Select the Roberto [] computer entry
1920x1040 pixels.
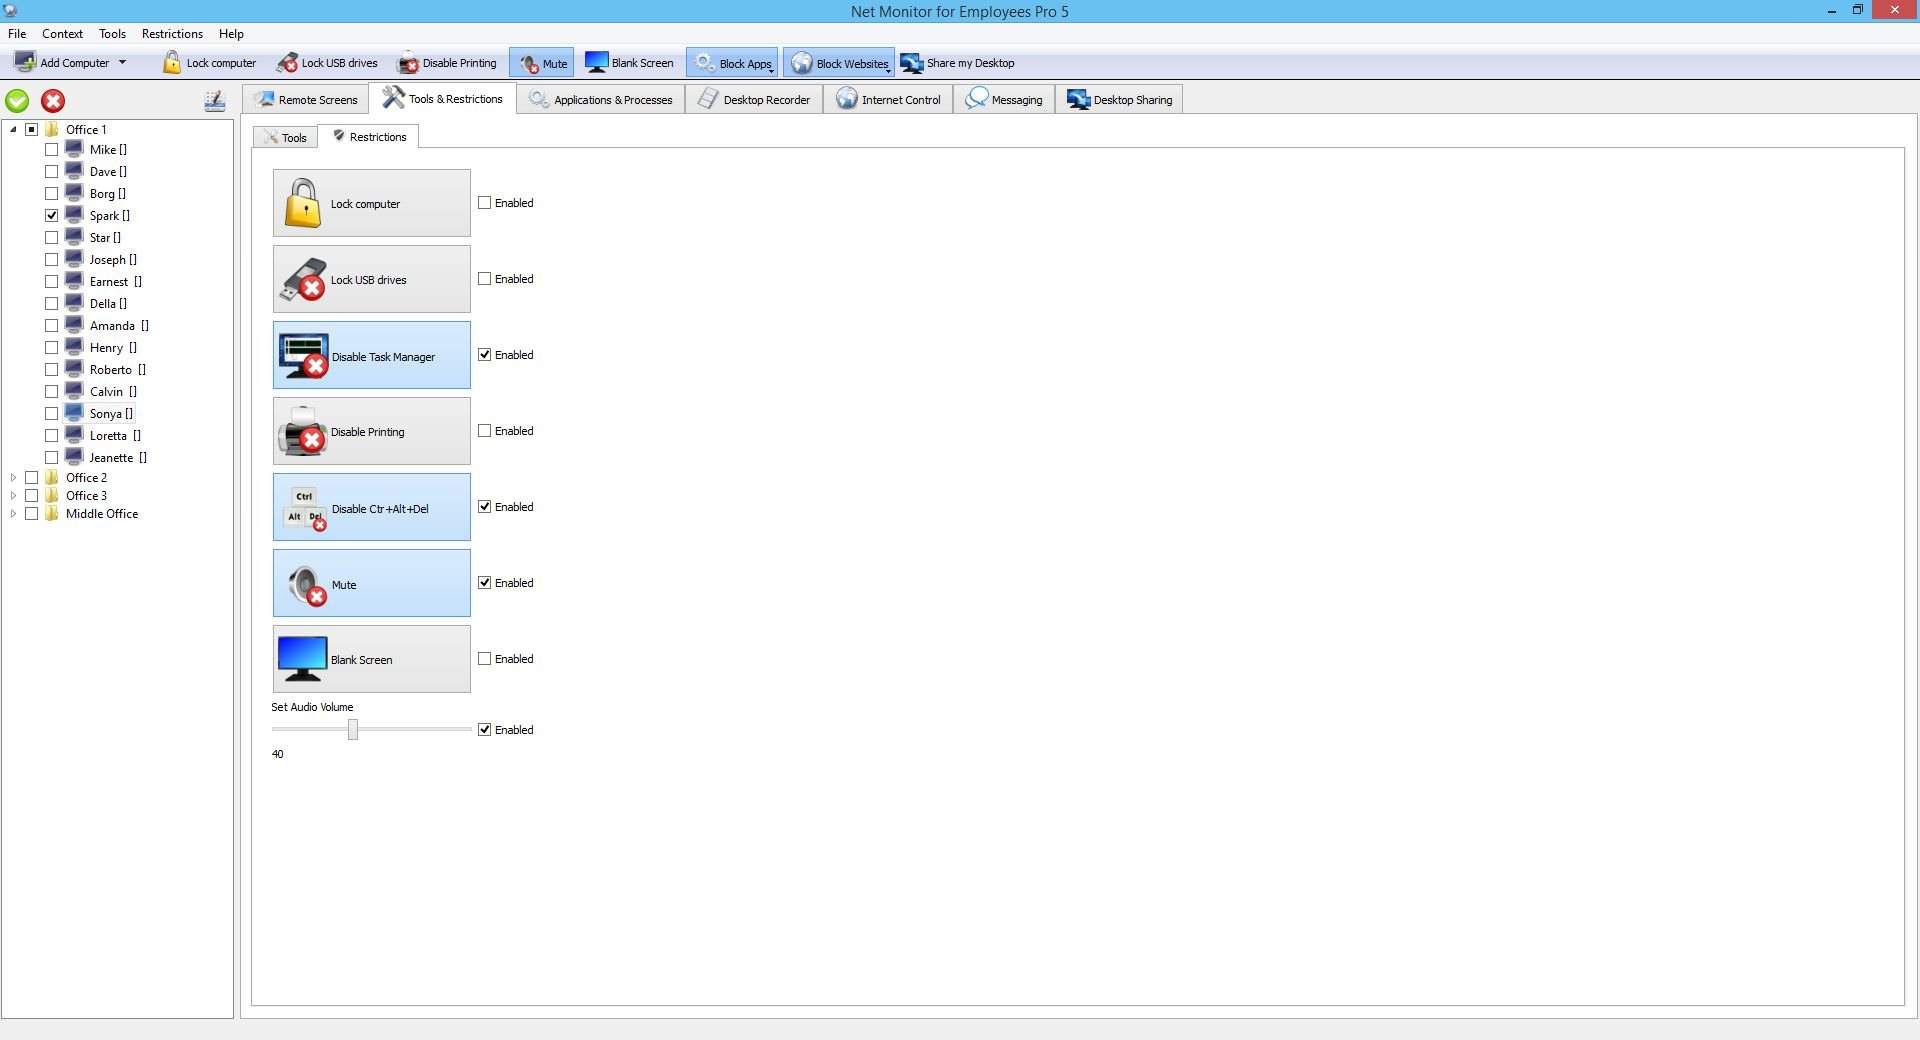[x=118, y=369]
